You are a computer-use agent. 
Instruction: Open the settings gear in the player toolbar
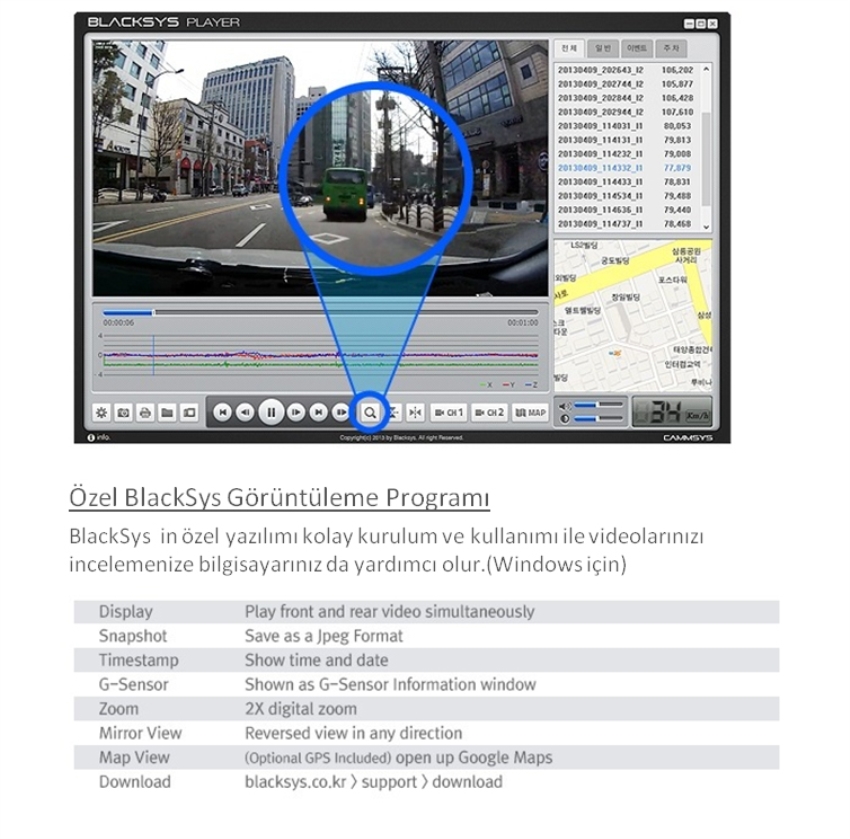coord(101,413)
